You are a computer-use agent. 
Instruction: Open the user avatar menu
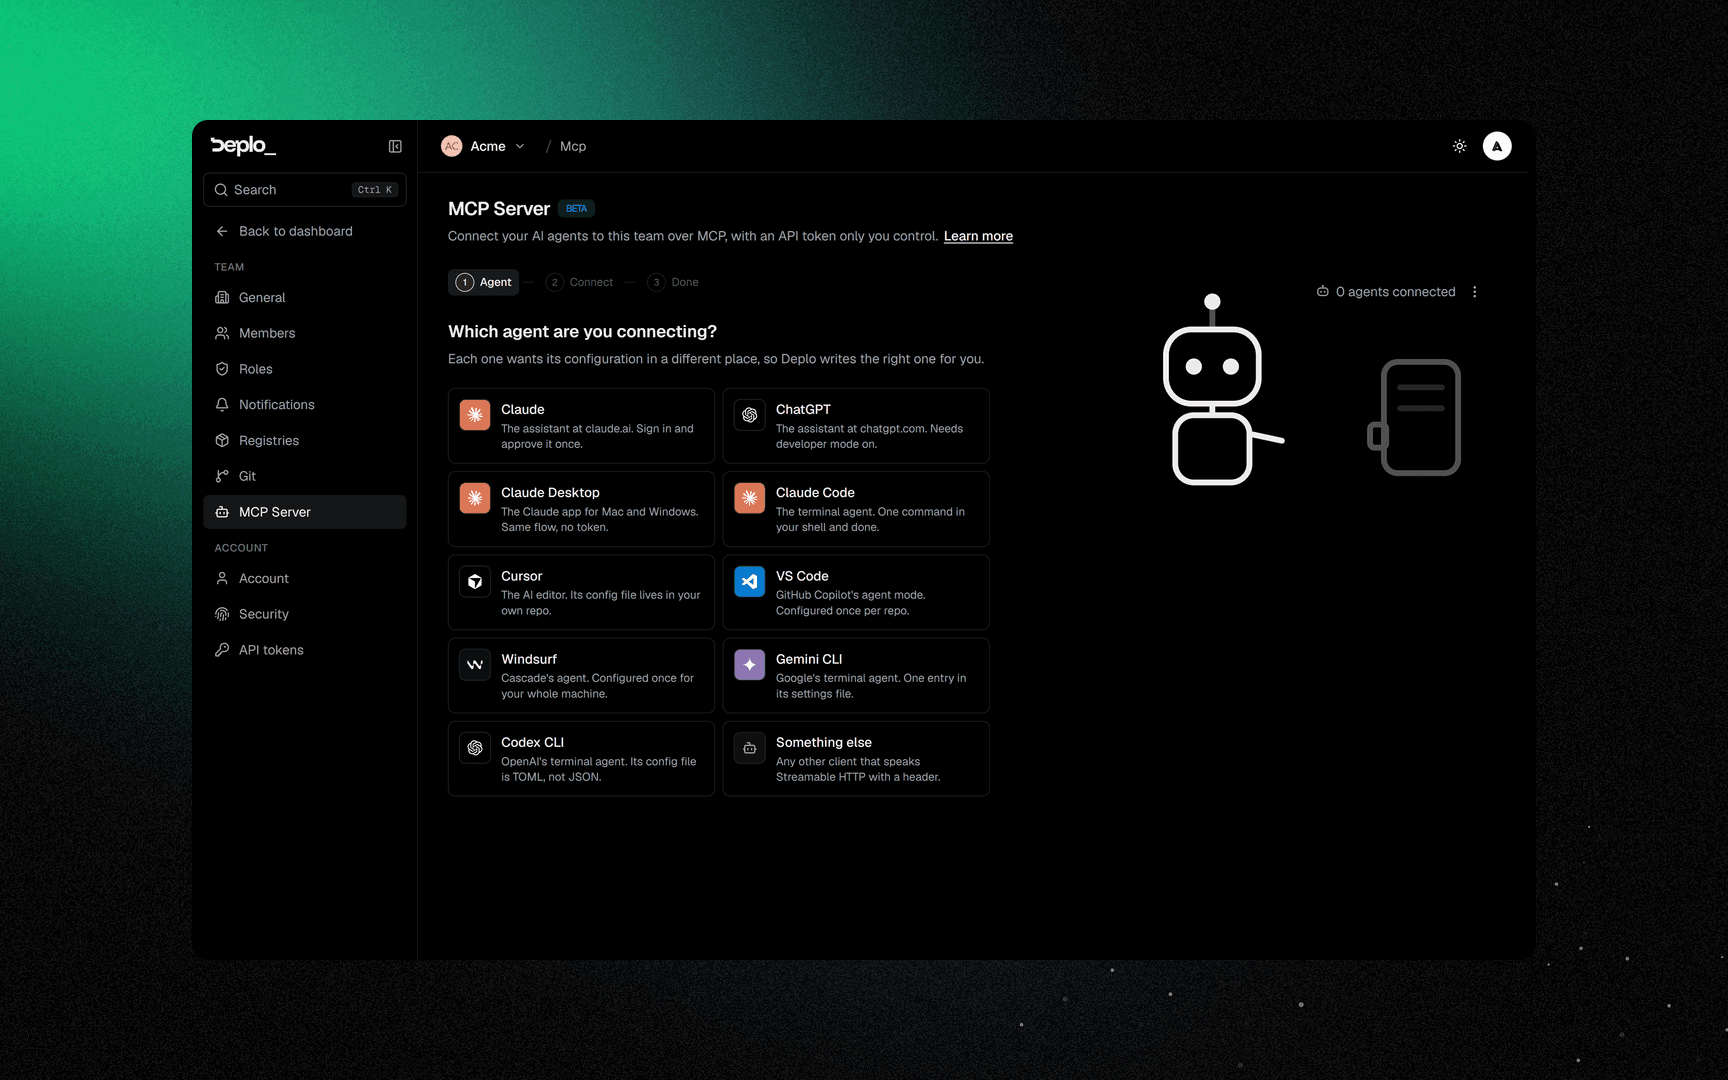(1496, 146)
